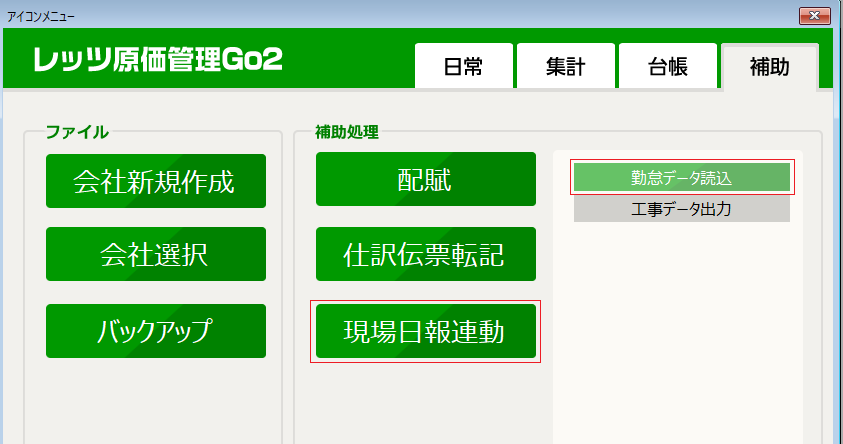Open the 集計 tab
Image resolution: width=843 pixels, height=444 pixels.
point(566,66)
